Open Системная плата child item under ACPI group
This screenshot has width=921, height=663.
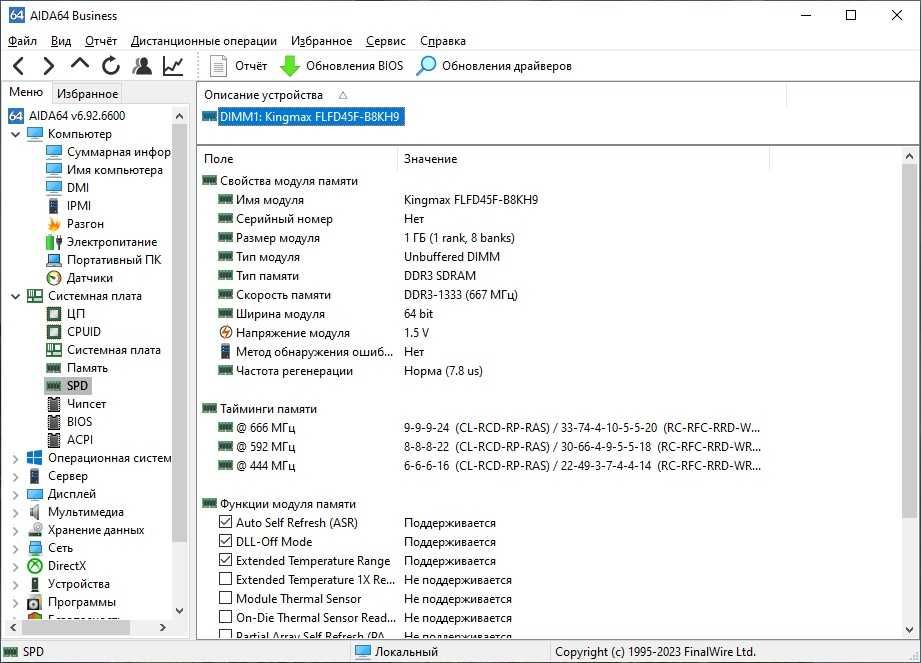(x=113, y=350)
